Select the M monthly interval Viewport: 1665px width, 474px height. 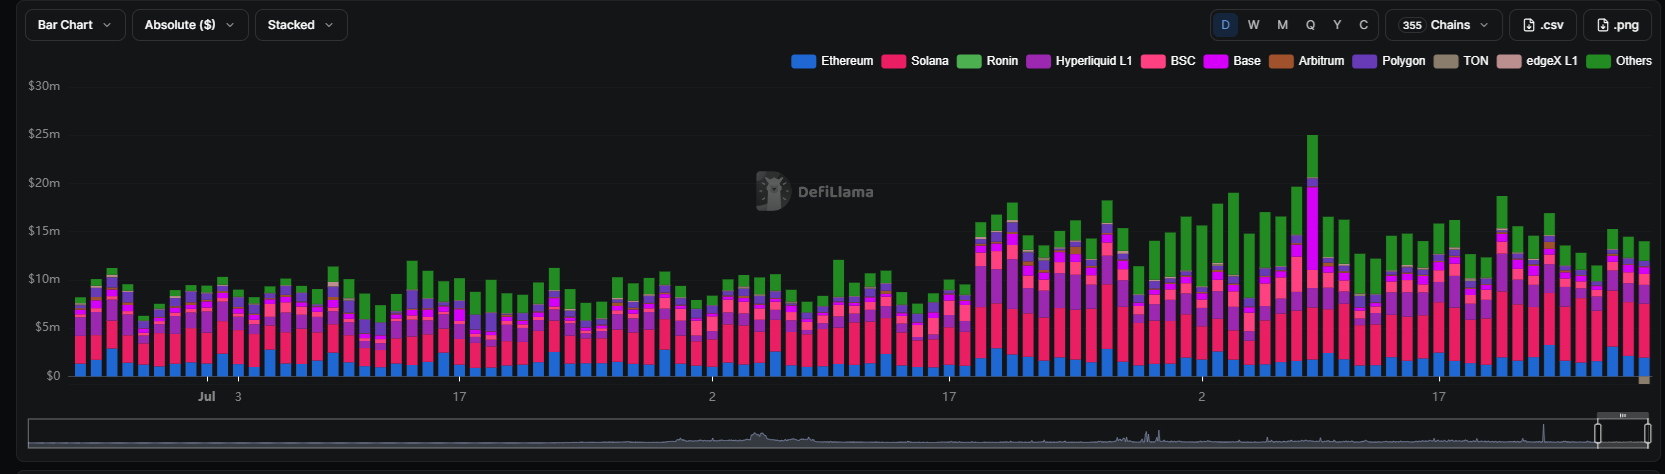1282,25
